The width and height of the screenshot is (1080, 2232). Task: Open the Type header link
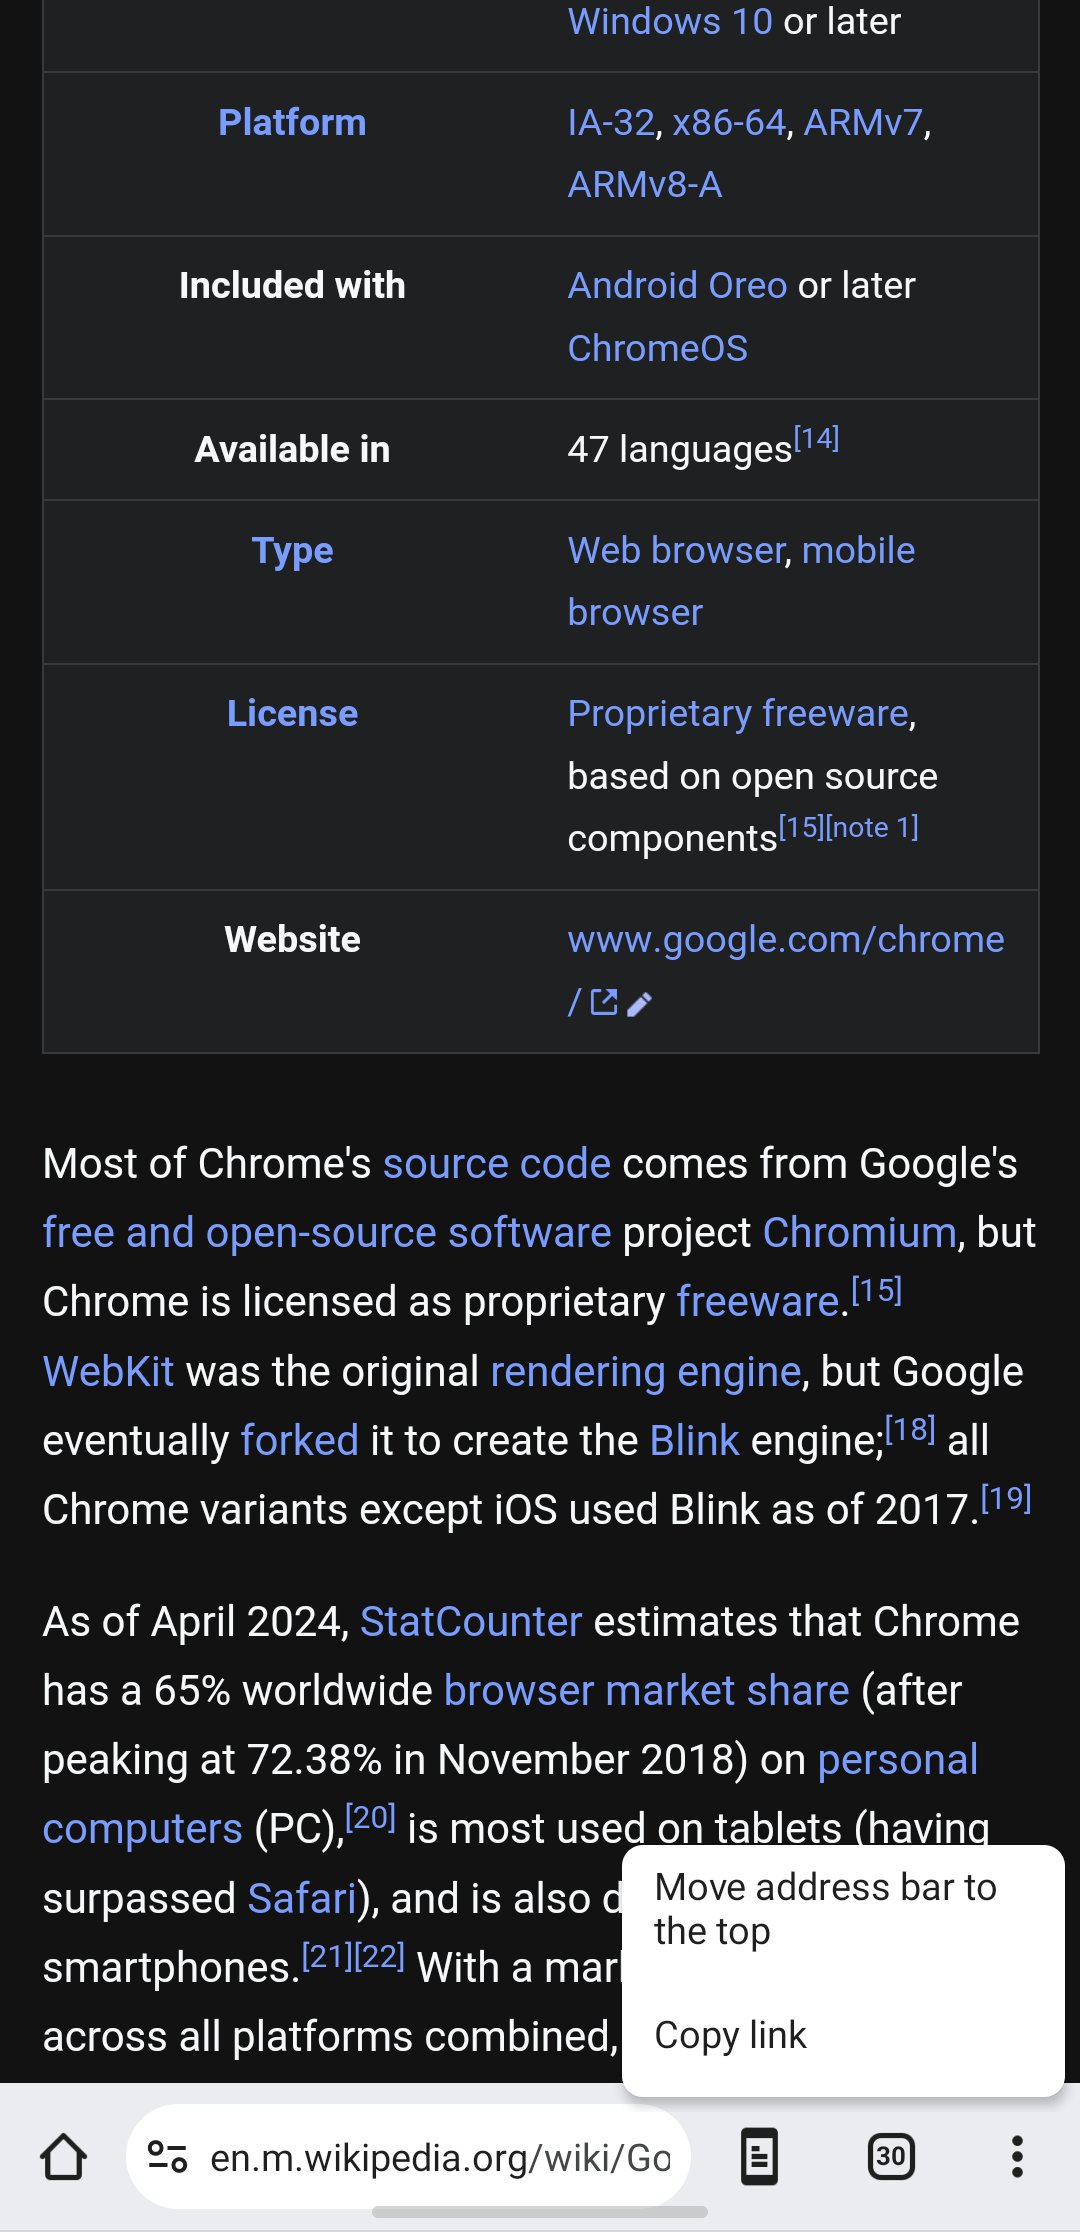pyautogui.click(x=292, y=551)
